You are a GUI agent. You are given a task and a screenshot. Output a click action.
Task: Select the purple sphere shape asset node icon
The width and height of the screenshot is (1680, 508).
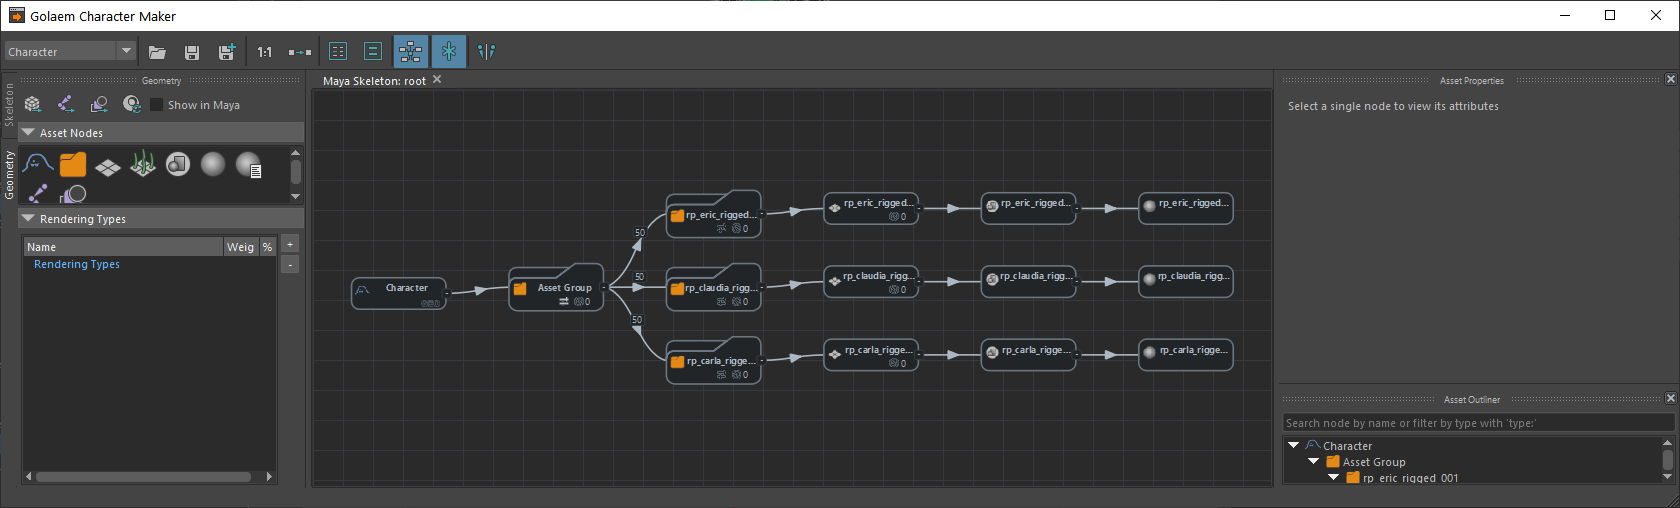(73, 194)
